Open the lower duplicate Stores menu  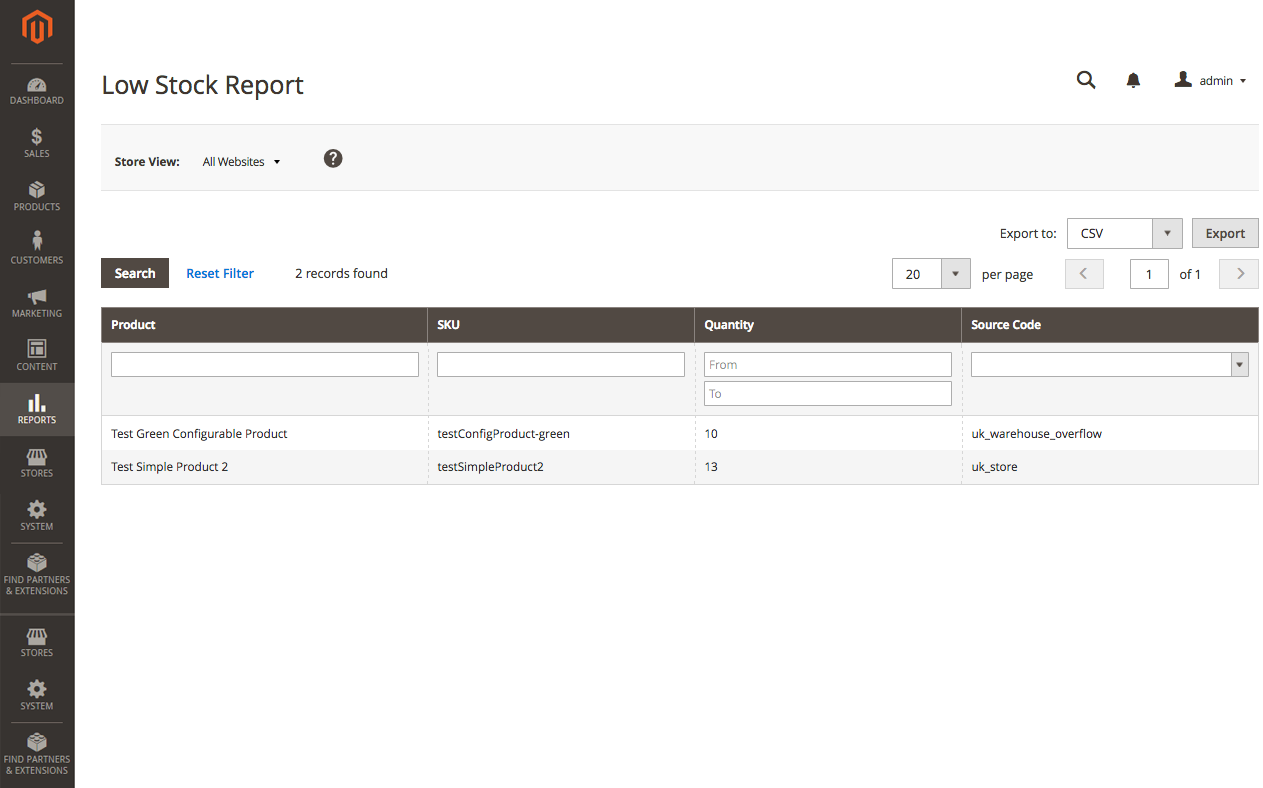click(x=37, y=642)
